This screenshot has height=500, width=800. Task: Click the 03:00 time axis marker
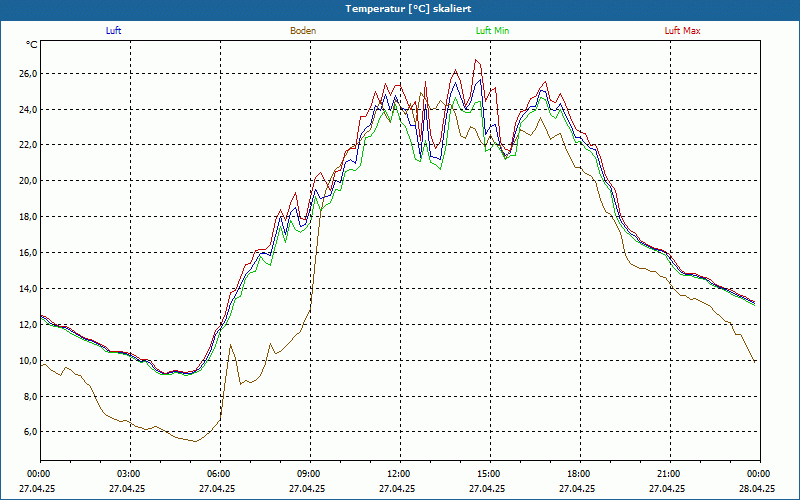click(x=129, y=474)
